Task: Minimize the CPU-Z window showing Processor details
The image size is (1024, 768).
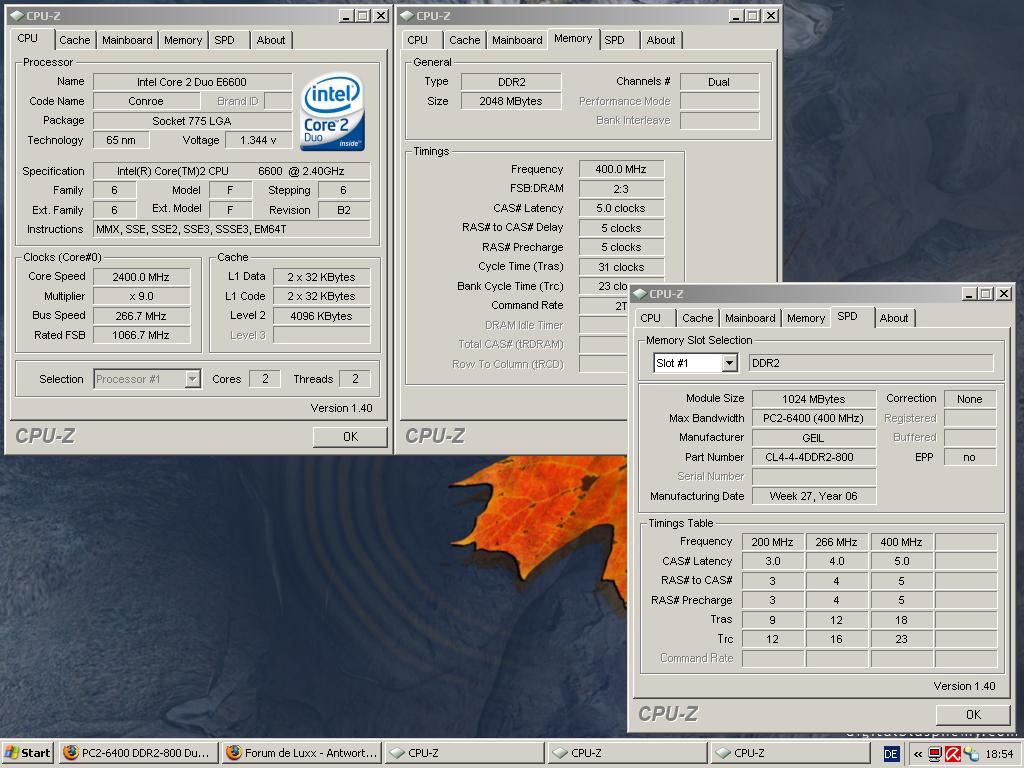Action: 347,16
